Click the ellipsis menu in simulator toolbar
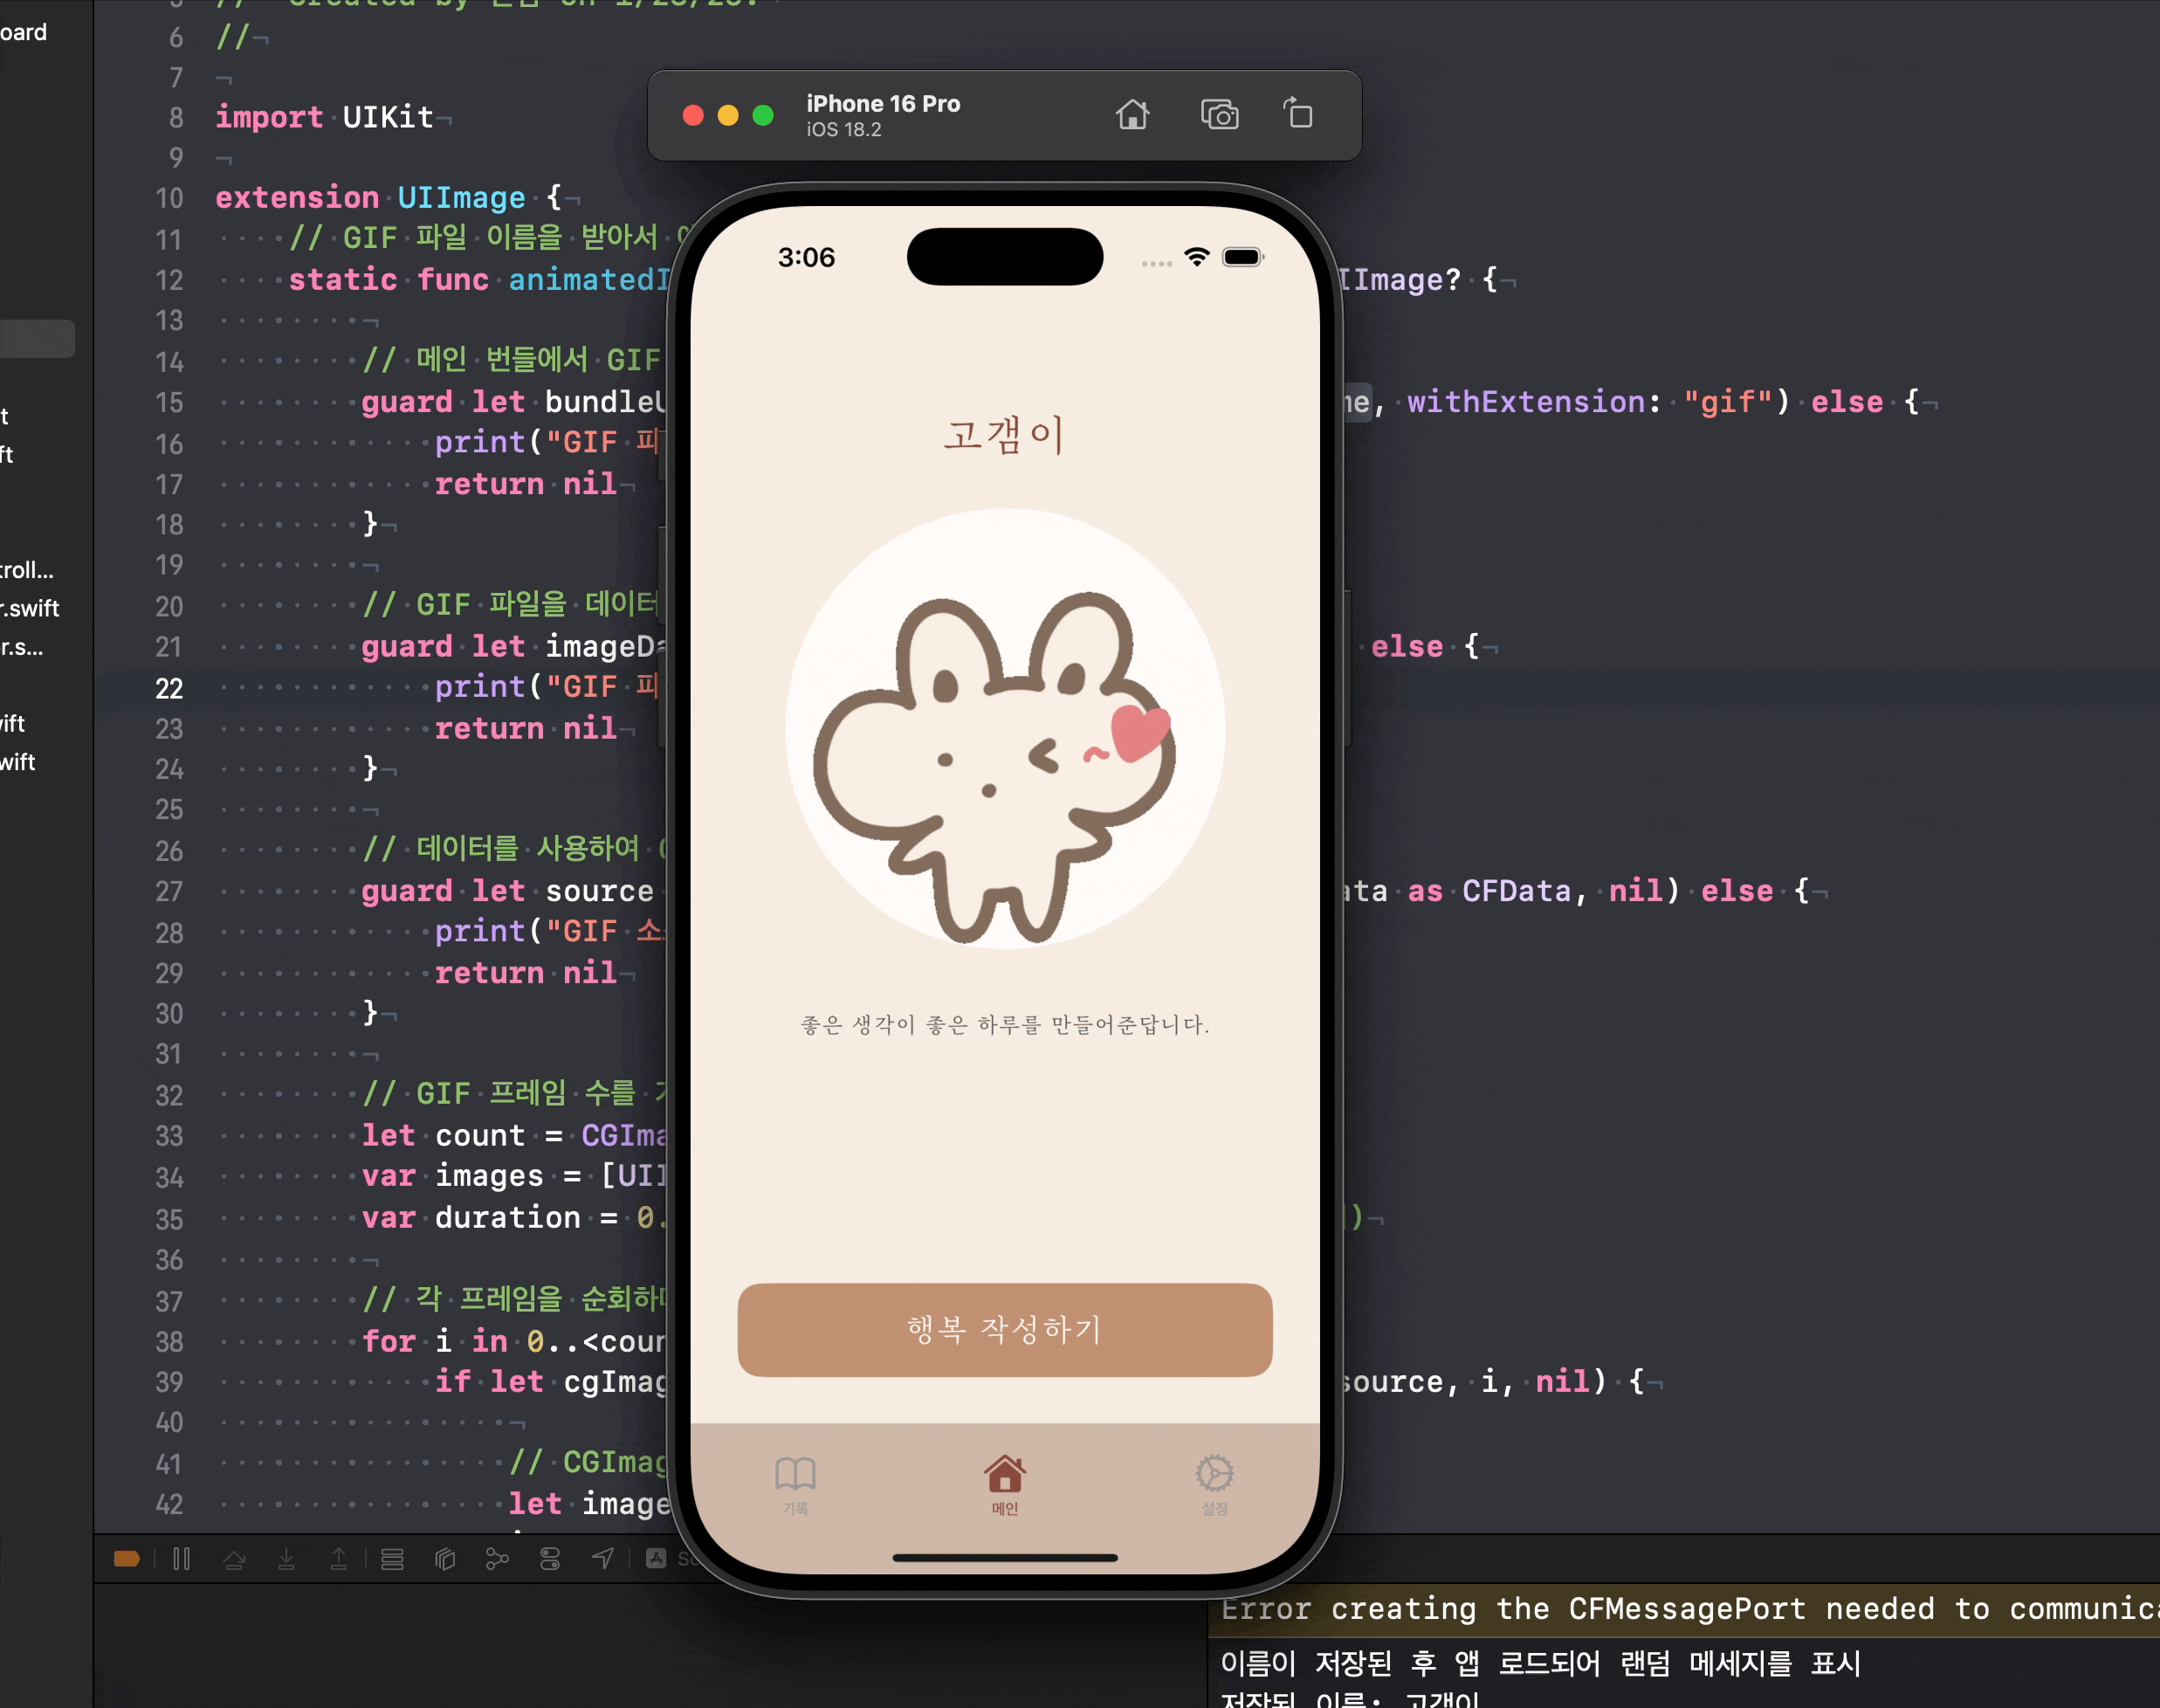 point(1150,258)
